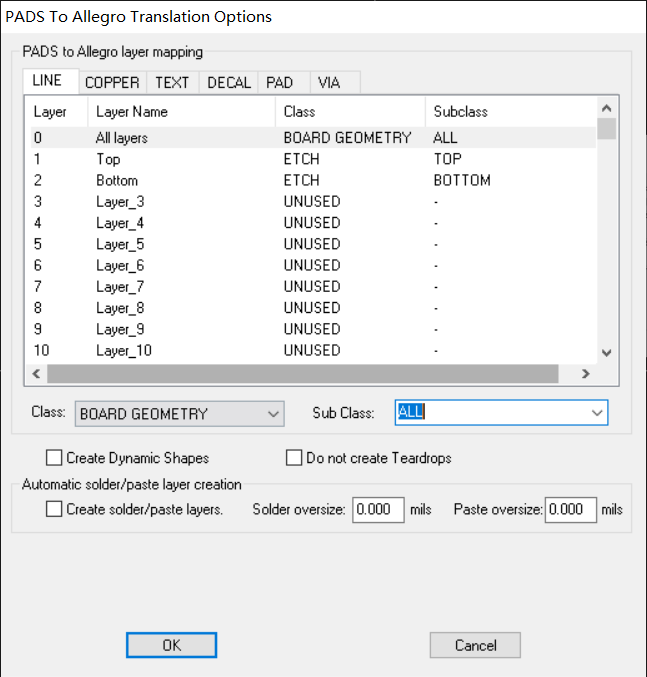Image resolution: width=647 pixels, height=677 pixels.
Task: Confirm with the OK button
Action: click(x=172, y=645)
